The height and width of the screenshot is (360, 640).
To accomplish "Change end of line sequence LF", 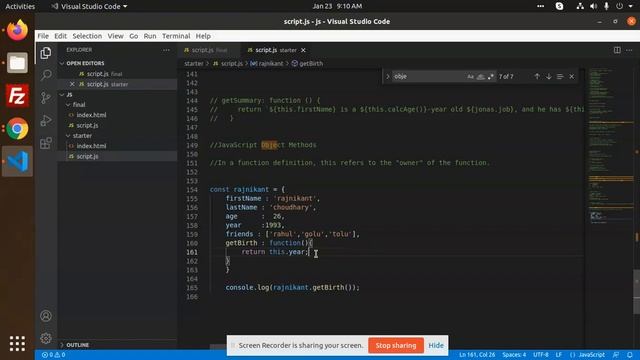I will [558, 355].
